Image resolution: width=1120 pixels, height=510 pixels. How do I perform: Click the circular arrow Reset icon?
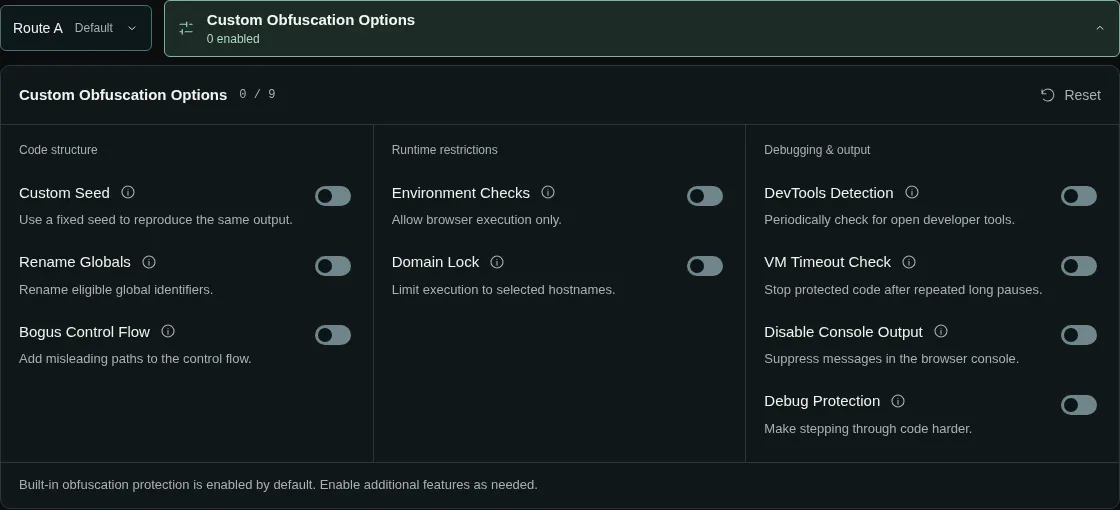[1047, 95]
